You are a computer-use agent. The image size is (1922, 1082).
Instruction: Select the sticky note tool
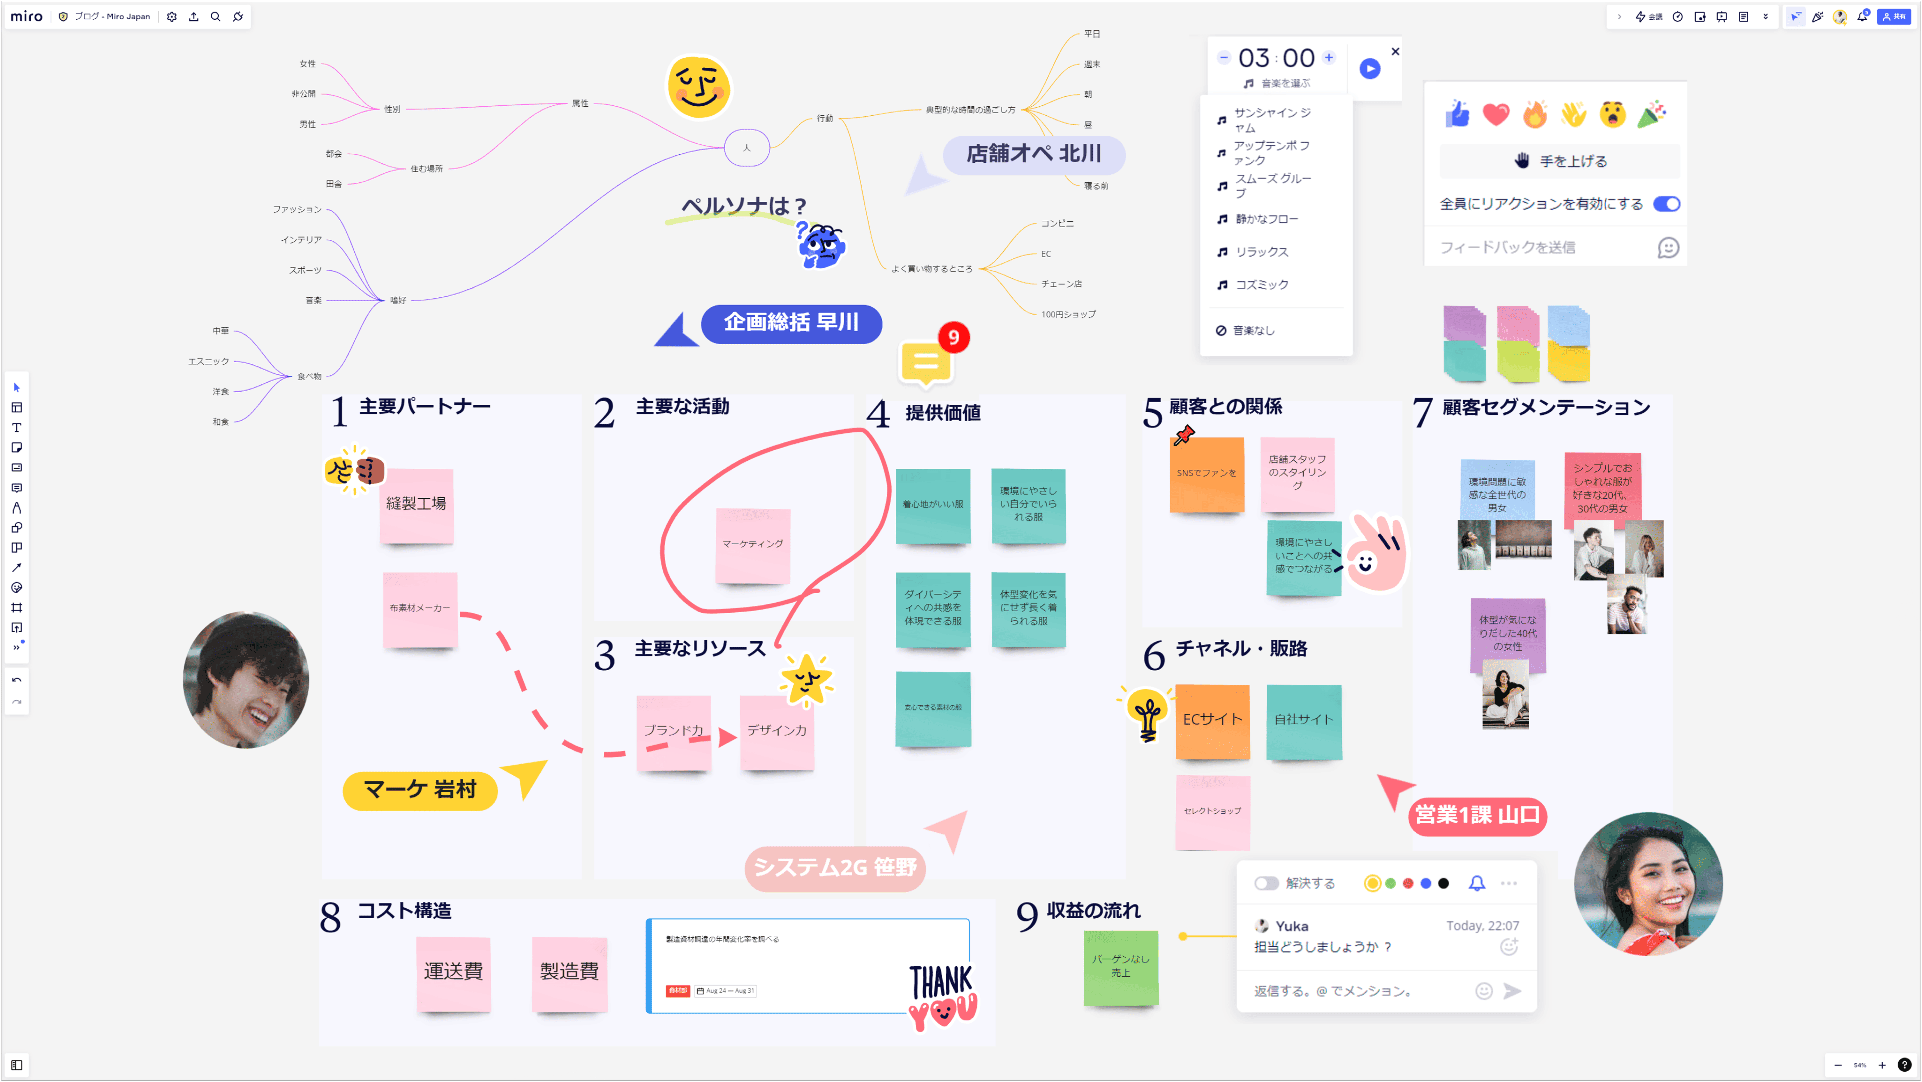click(16, 447)
